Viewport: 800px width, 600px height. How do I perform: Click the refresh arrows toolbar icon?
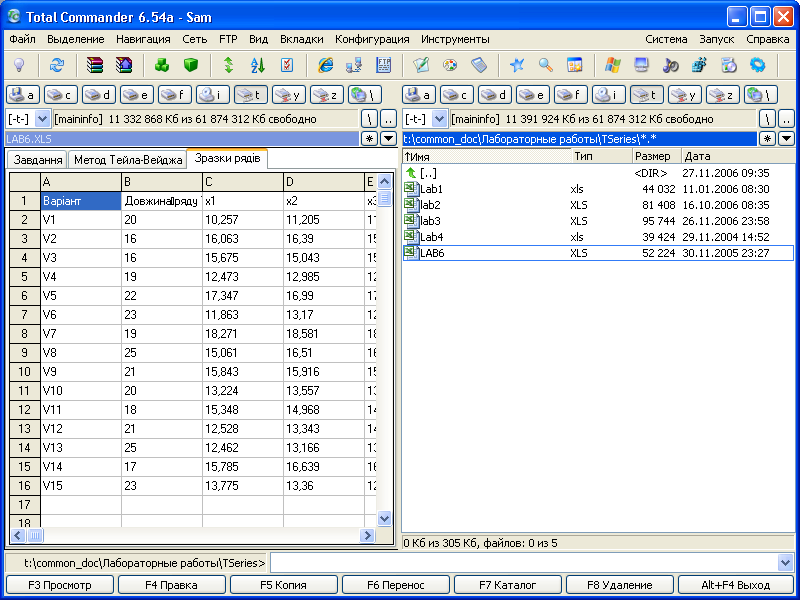pyautogui.click(x=57, y=65)
